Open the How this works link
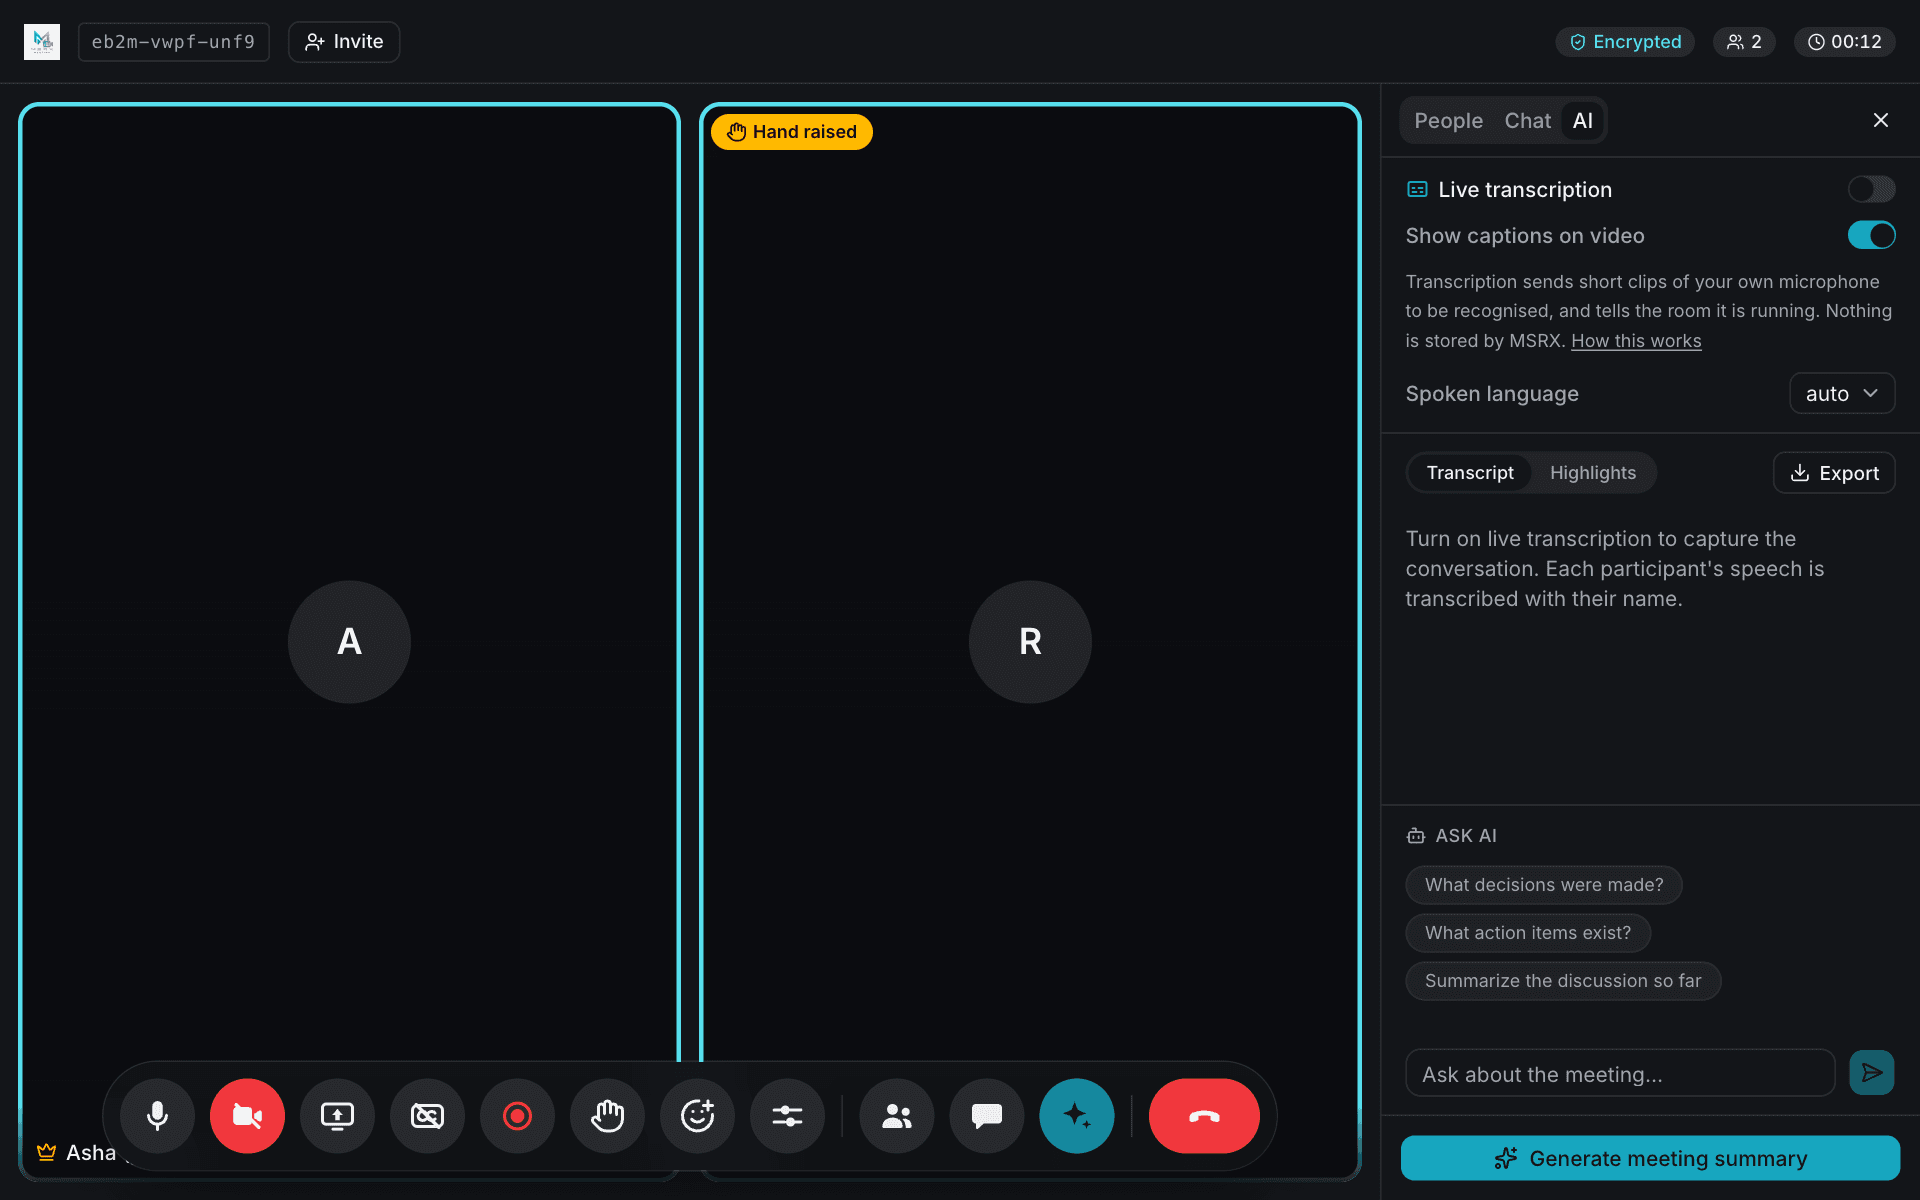1920x1200 pixels. tap(1636, 341)
